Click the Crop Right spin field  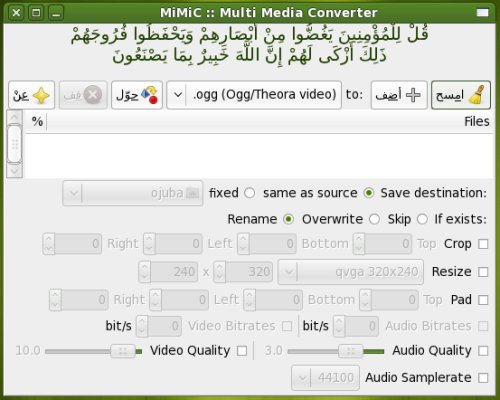(x=72, y=244)
